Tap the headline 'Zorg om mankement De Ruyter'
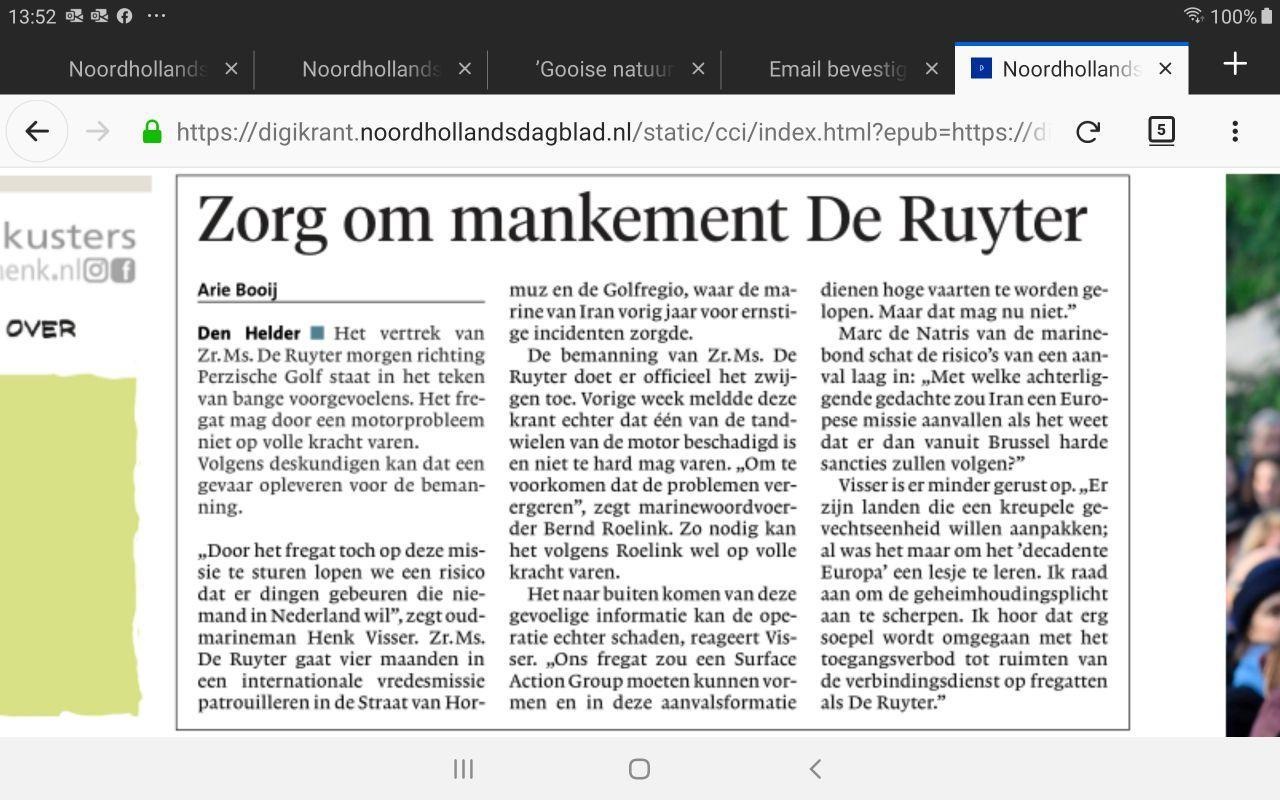Screen dimensions: 1280x800 coord(642,219)
